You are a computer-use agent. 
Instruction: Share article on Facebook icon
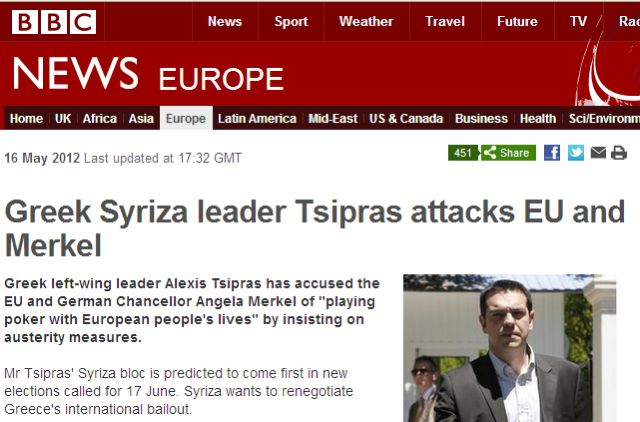click(x=552, y=153)
